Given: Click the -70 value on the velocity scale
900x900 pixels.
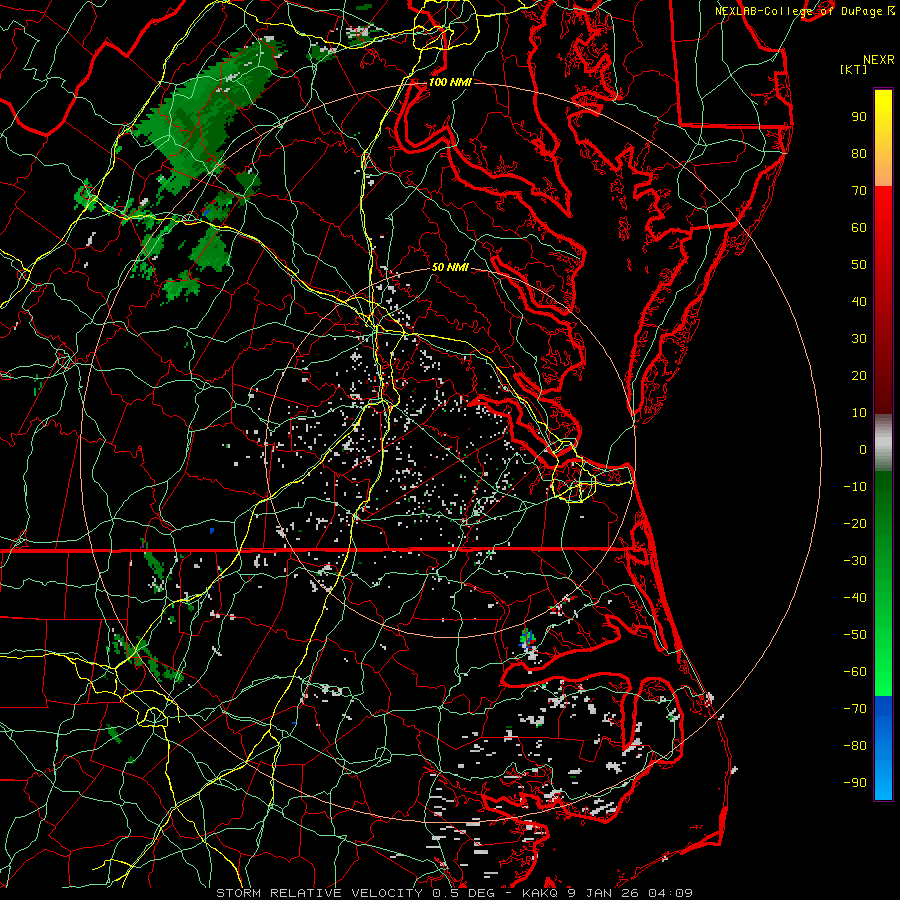Looking at the screenshot, I should point(855,708).
